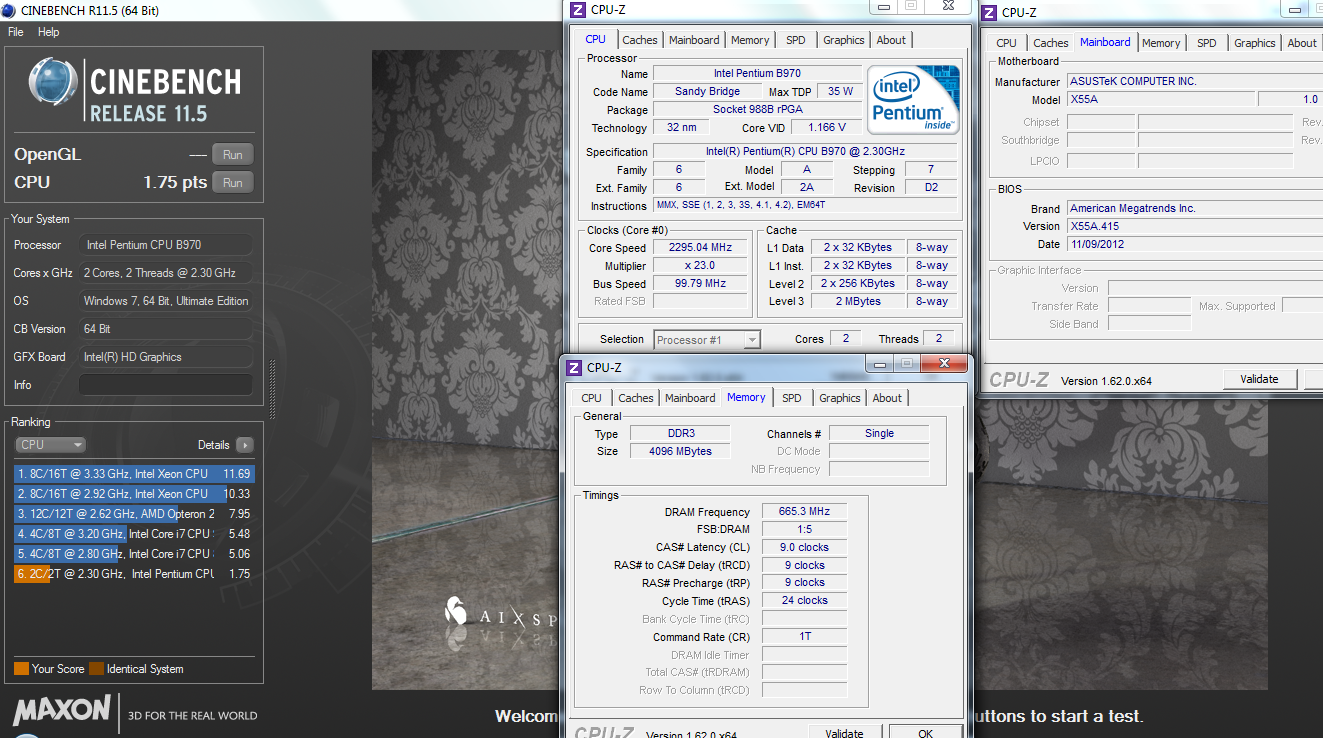Switch to Caches tab in right CPU-Z window
1323x738 pixels.
(1050, 43)
